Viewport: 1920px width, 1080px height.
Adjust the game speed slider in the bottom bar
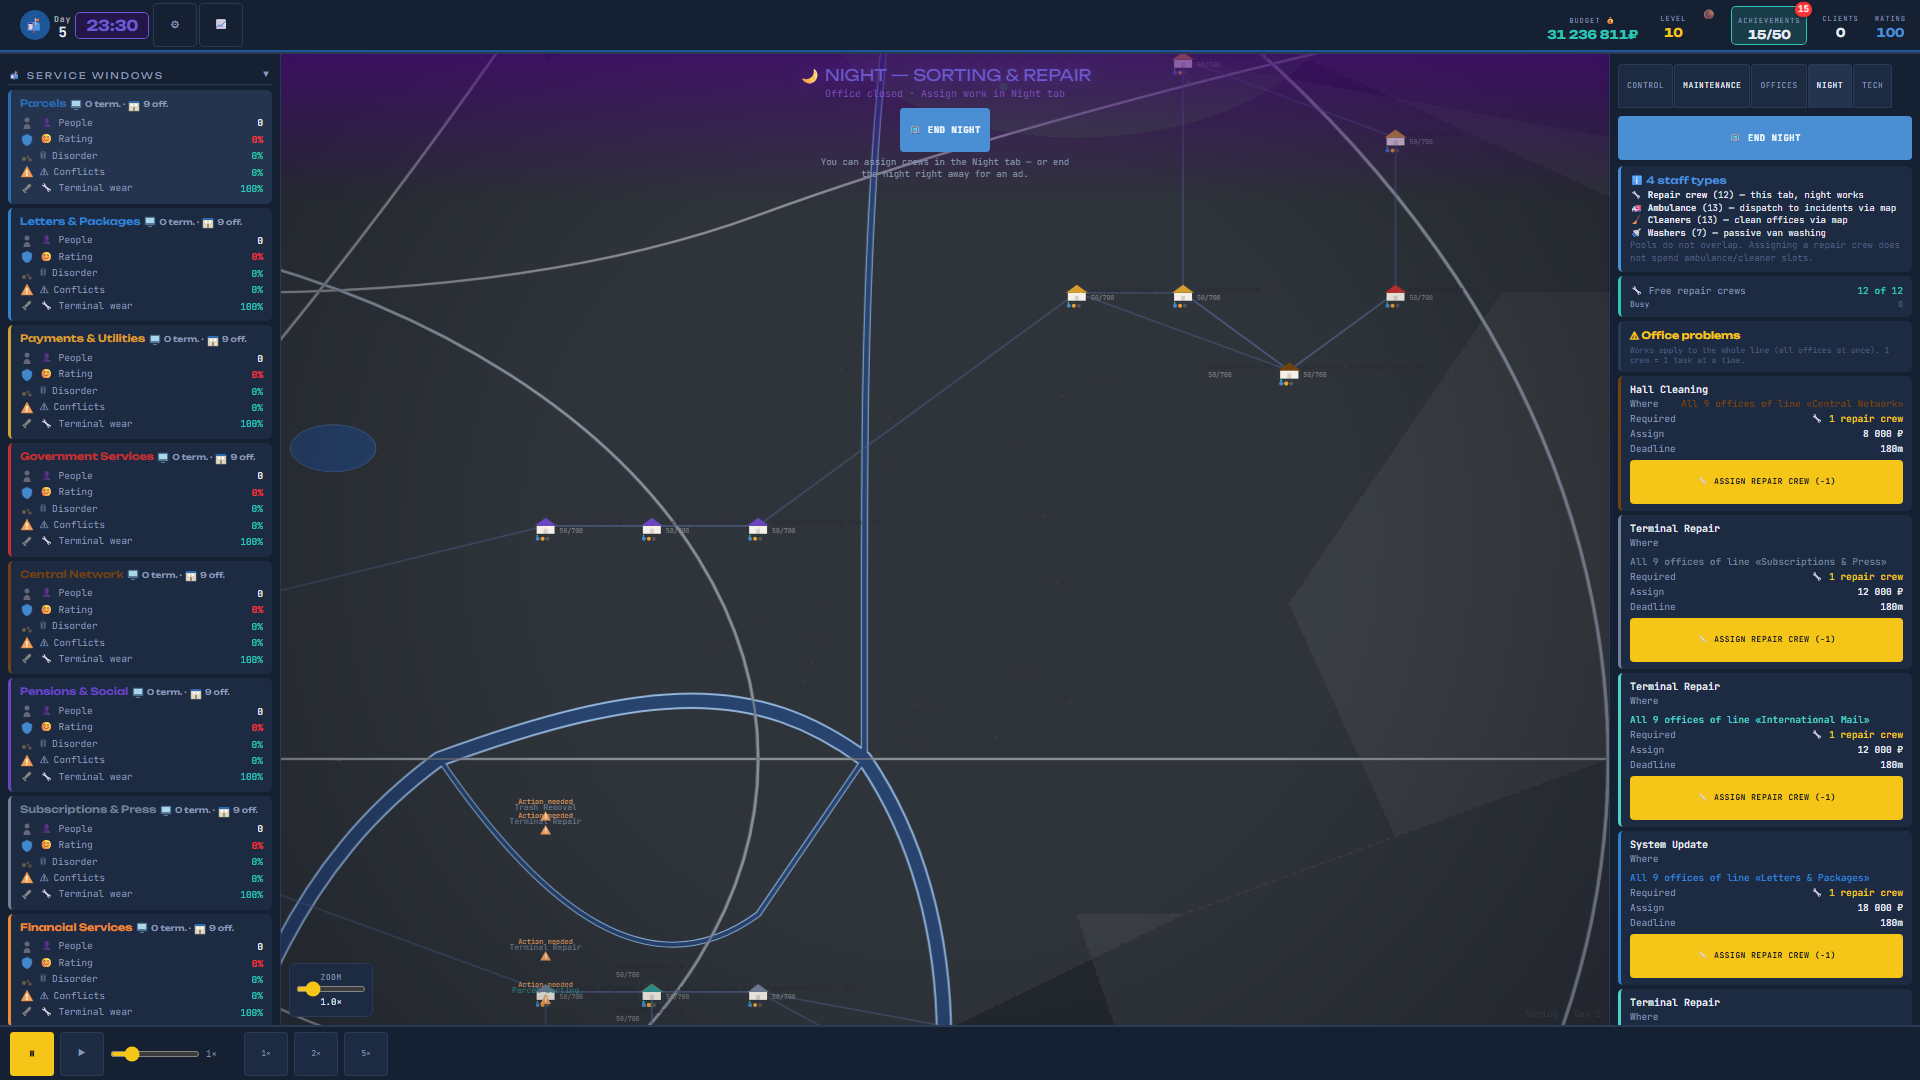(155, 1054)
